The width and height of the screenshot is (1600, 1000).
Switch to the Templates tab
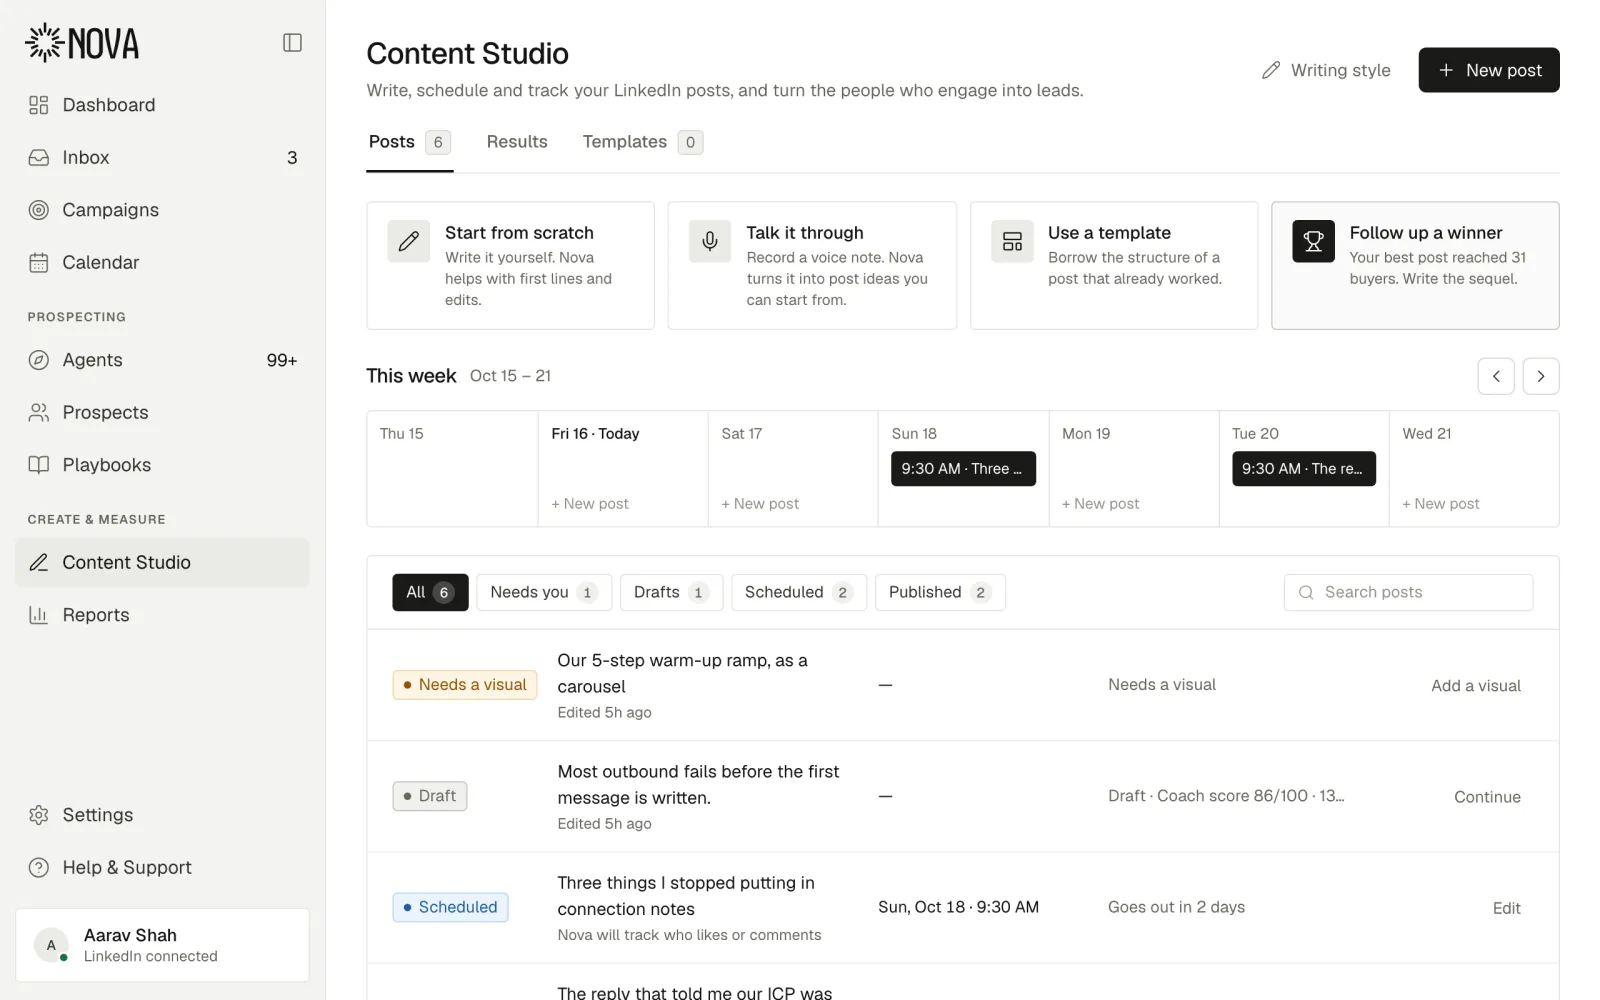click(642, 142)
